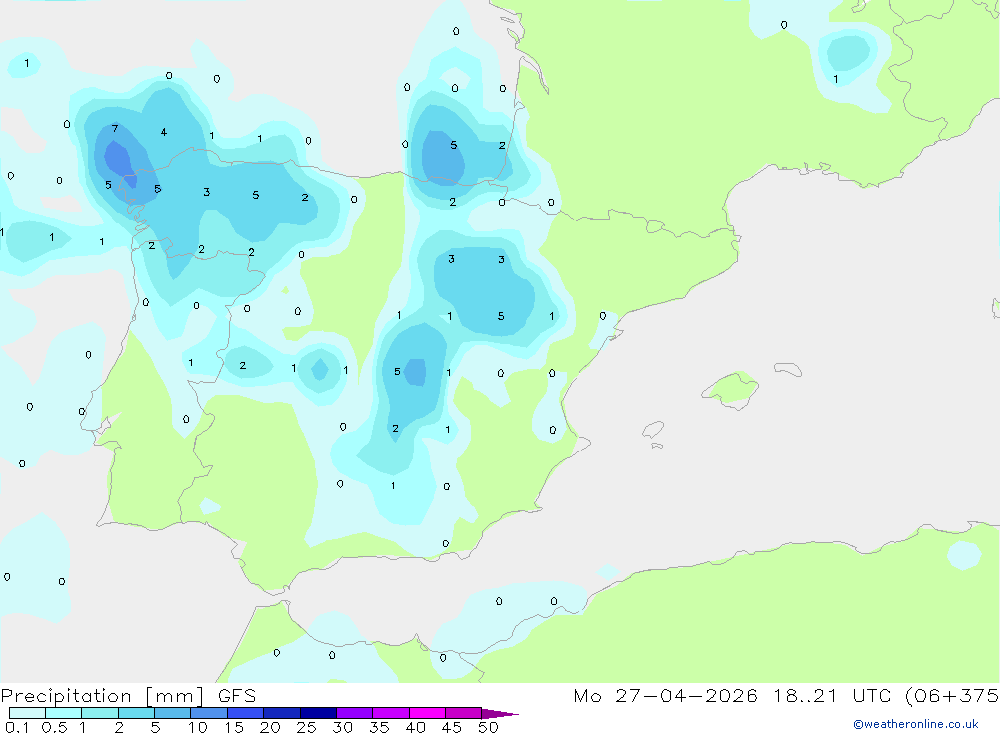Click the '30' legend scale label
Viewport: 1000px width, 733px height.
[342, 727]
